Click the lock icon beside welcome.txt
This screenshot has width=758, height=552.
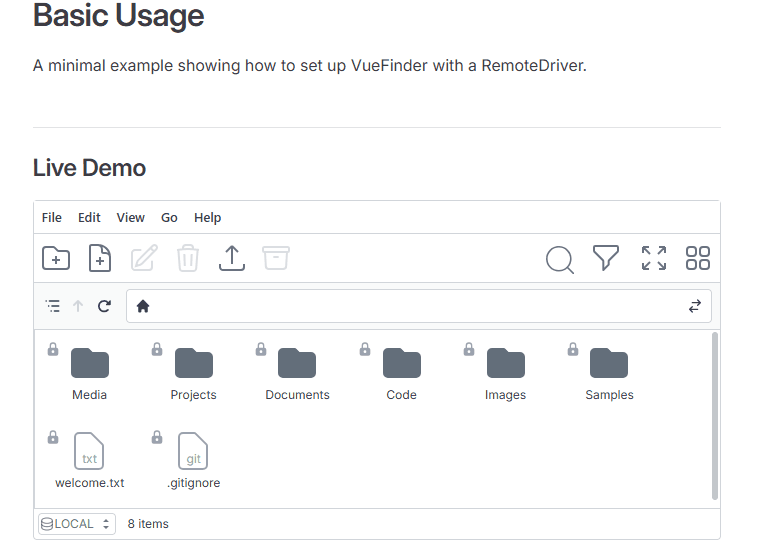coord(53,437)
